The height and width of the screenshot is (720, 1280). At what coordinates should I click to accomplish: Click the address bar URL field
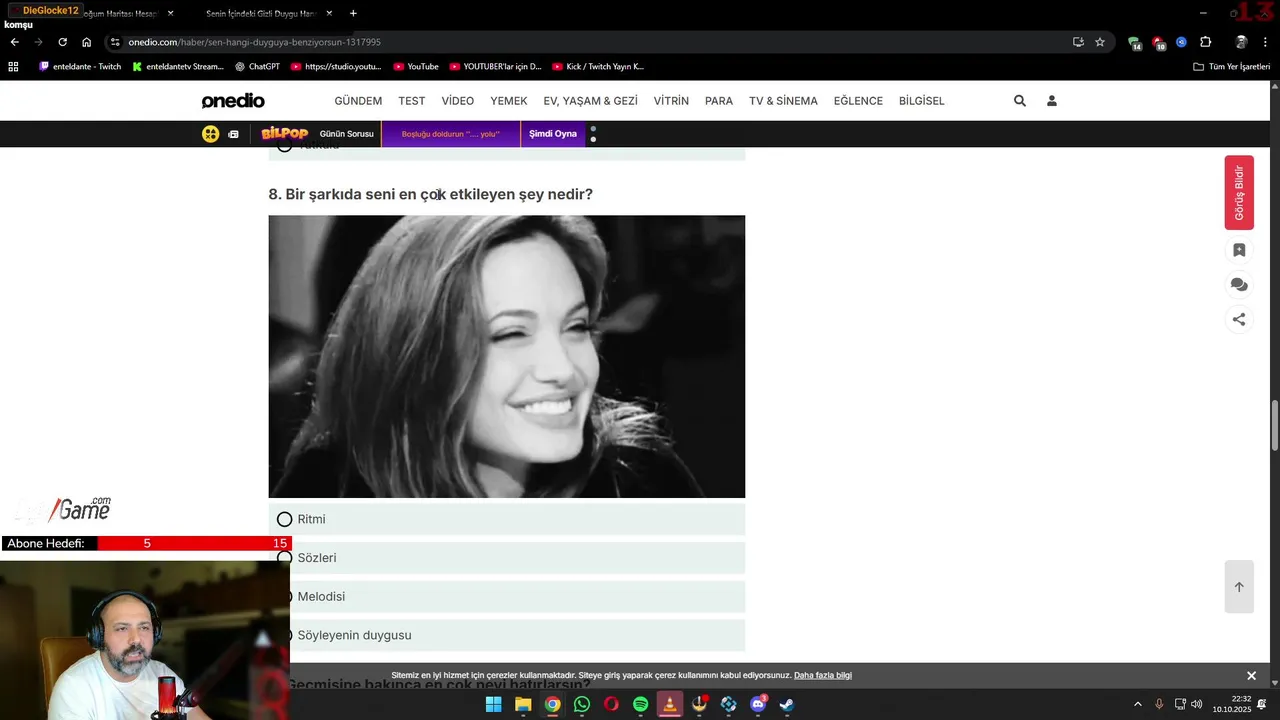pyautogui.click(x=590, y=42)
